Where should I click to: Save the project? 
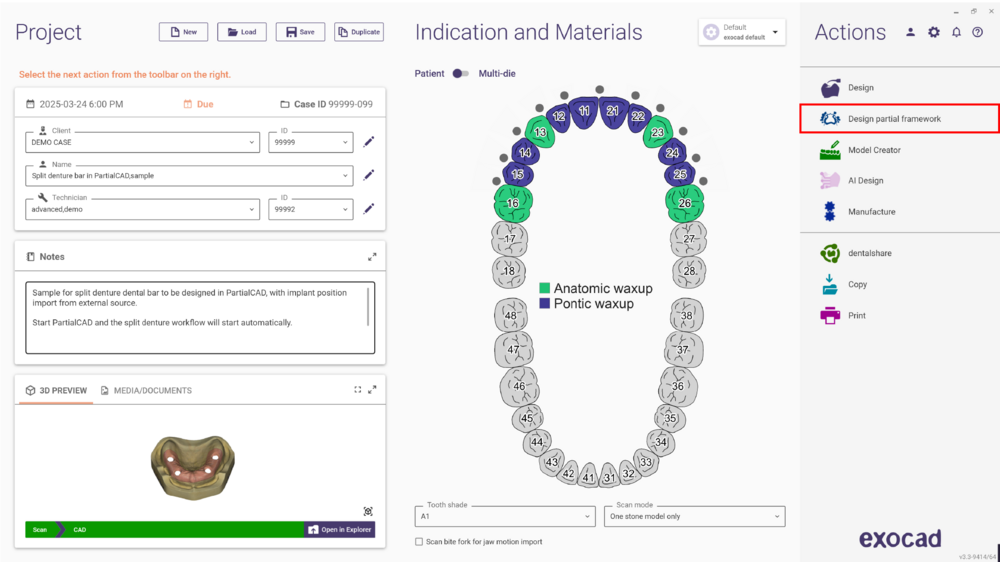(x=300, y=32)
